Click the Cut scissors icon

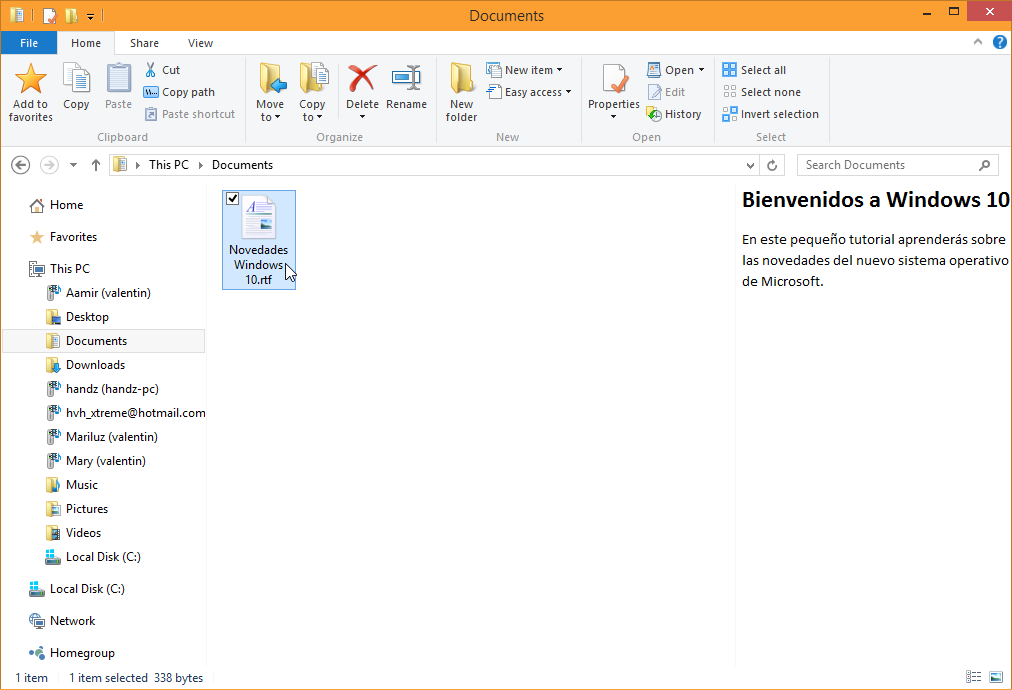point(151,70)
